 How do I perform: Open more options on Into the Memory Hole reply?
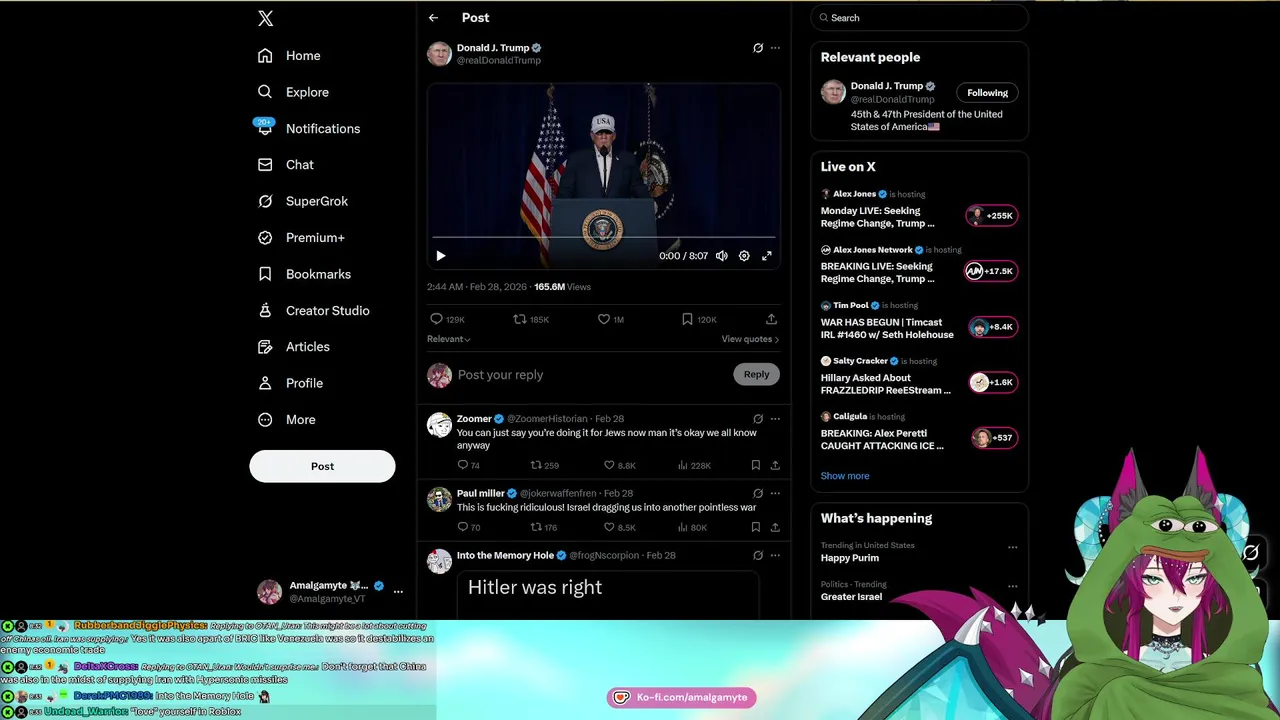(775, 555)
